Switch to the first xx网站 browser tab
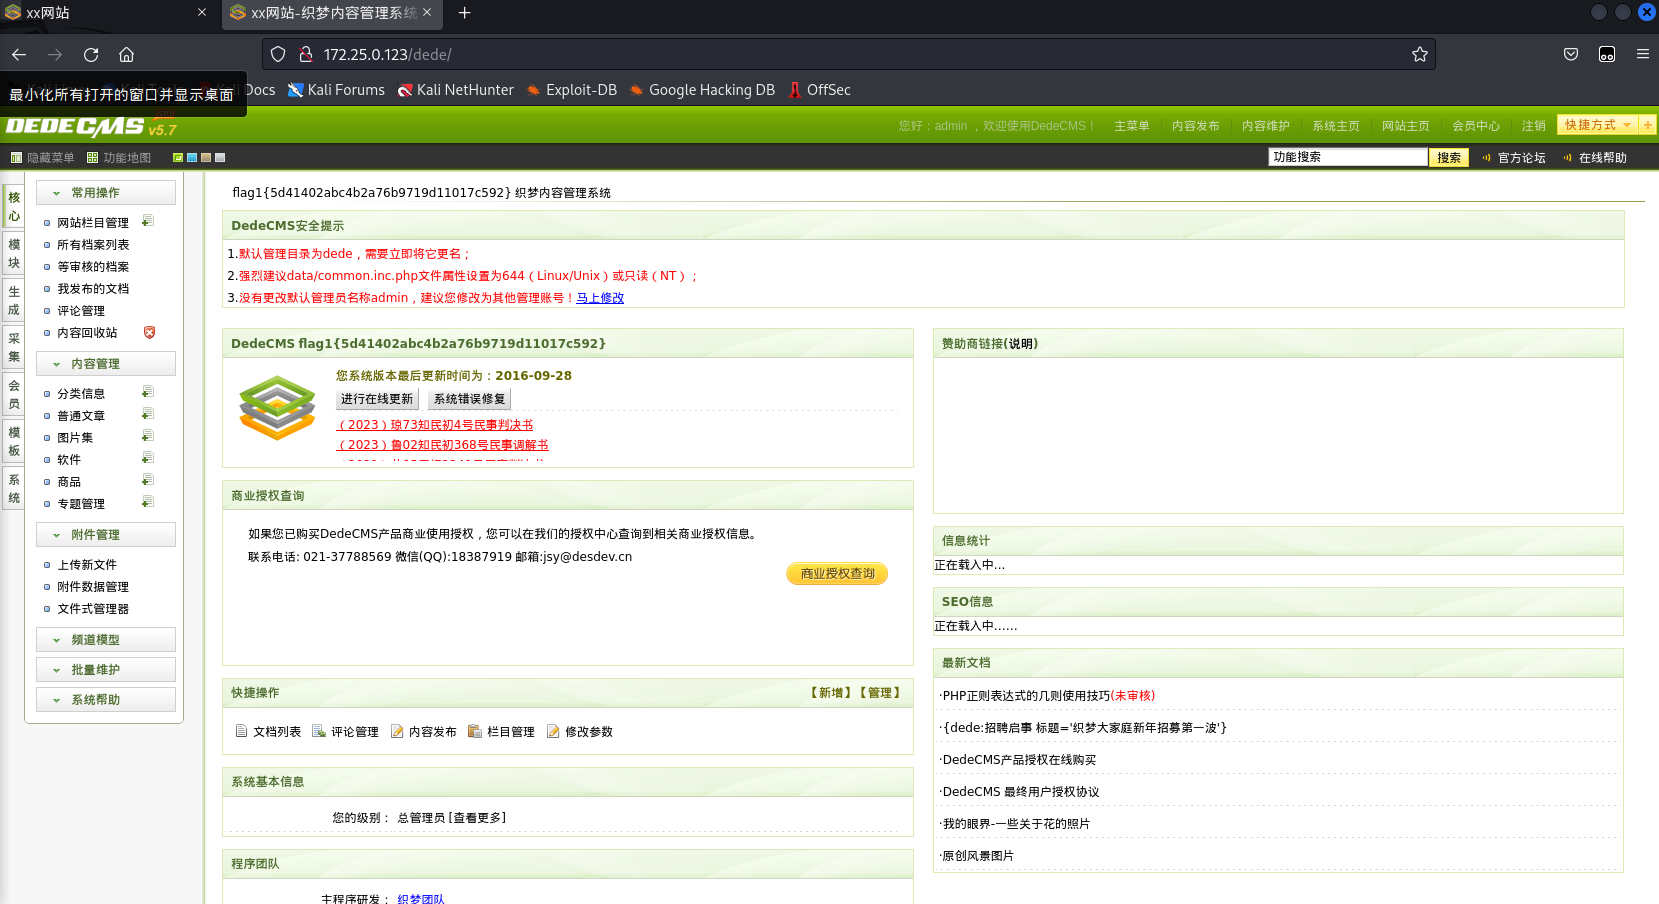The width and height of the screenshot is (1659, 904). click(x=105, y=13)
